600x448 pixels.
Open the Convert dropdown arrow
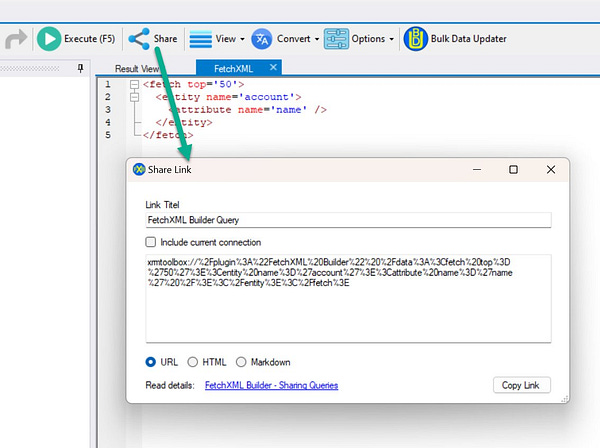pyautogui.click(x=317, y=39)
